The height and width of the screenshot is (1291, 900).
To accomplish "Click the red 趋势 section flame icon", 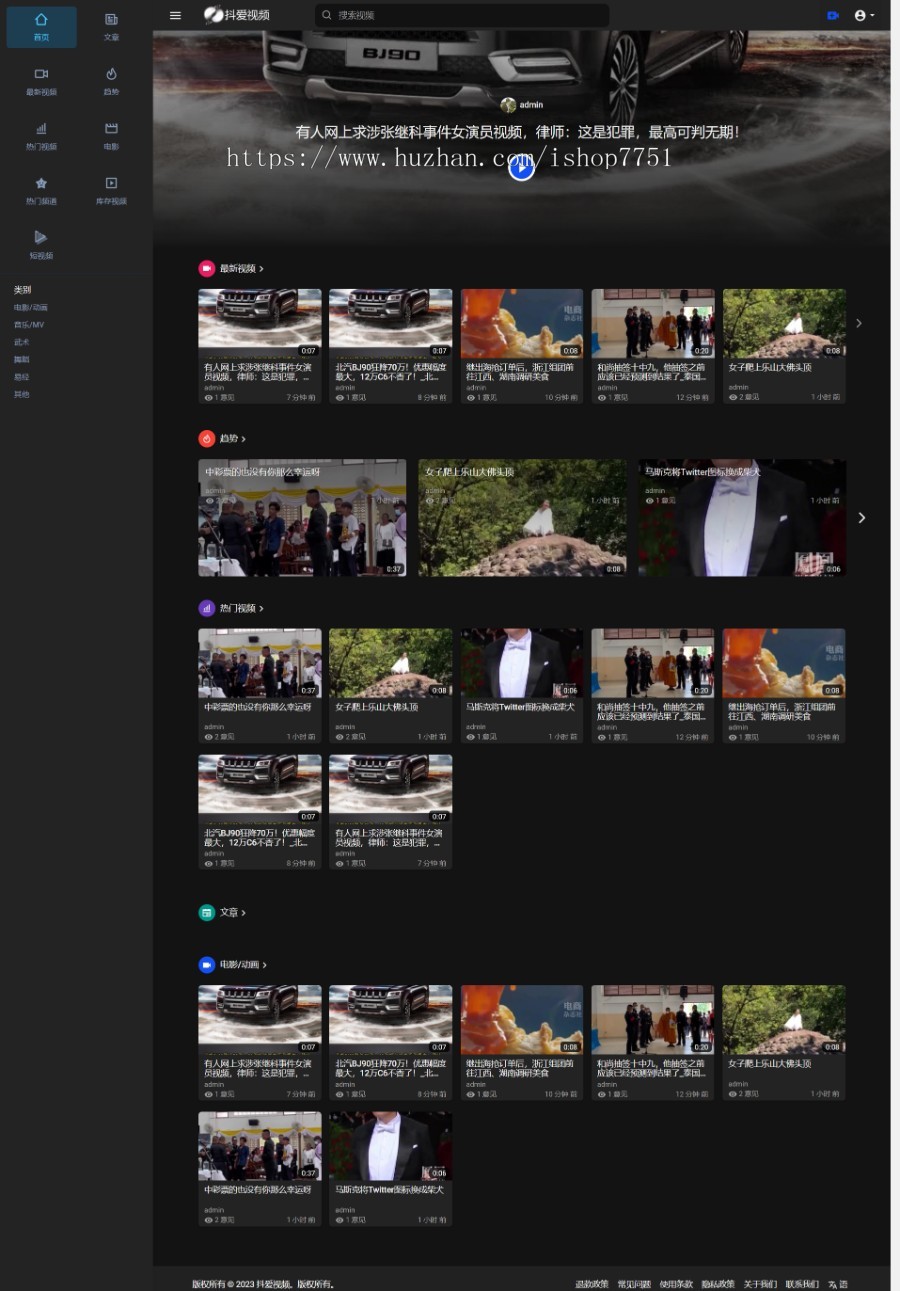I will click(x=206, y=438).
